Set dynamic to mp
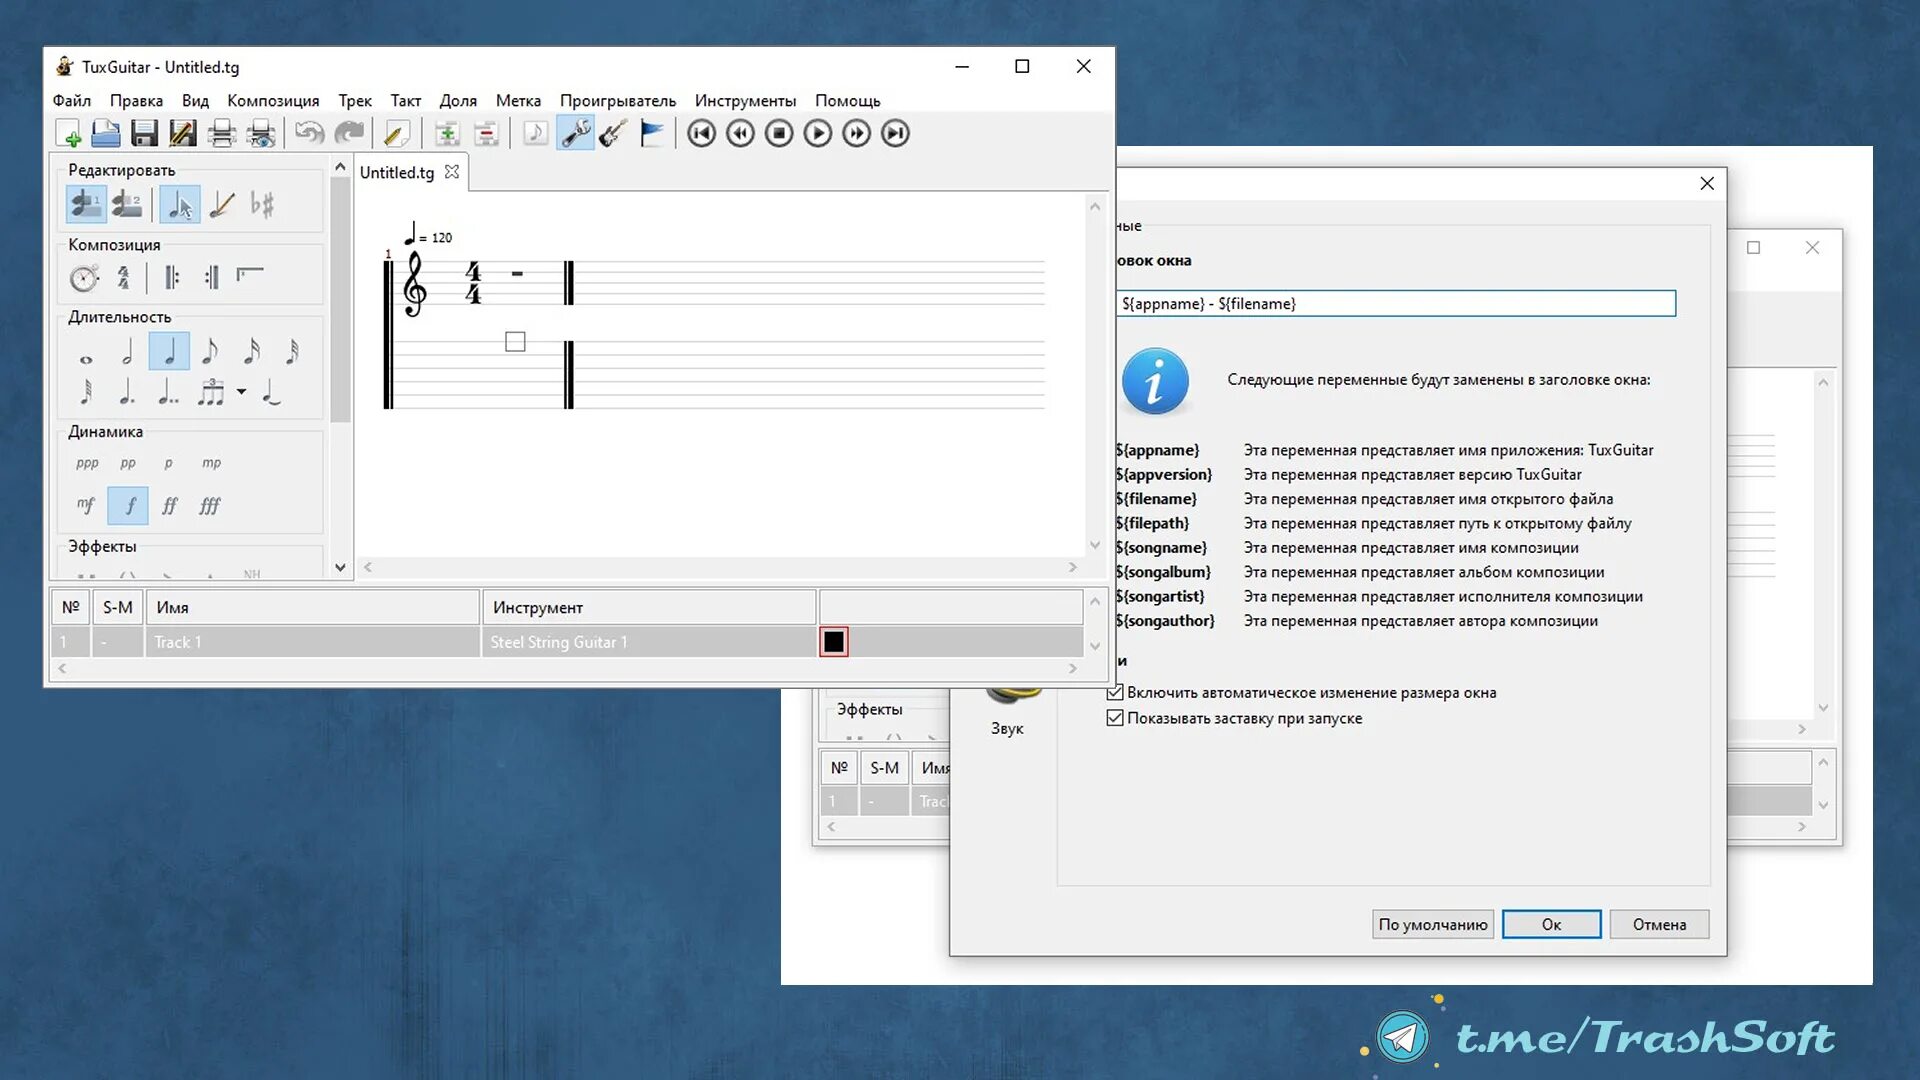Screen dimensions: 1920x1080 pyautogui.click(x=211, y=463)
